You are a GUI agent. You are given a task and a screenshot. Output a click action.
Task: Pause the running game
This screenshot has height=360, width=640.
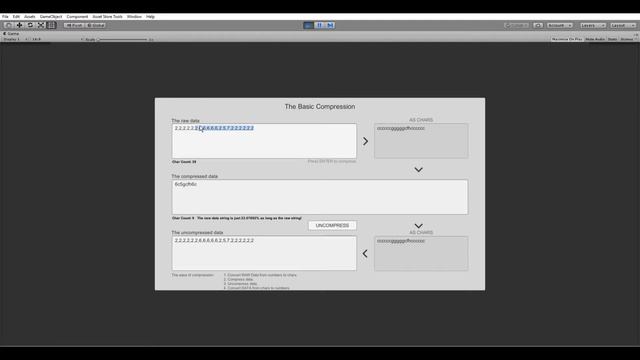(320, 25)
